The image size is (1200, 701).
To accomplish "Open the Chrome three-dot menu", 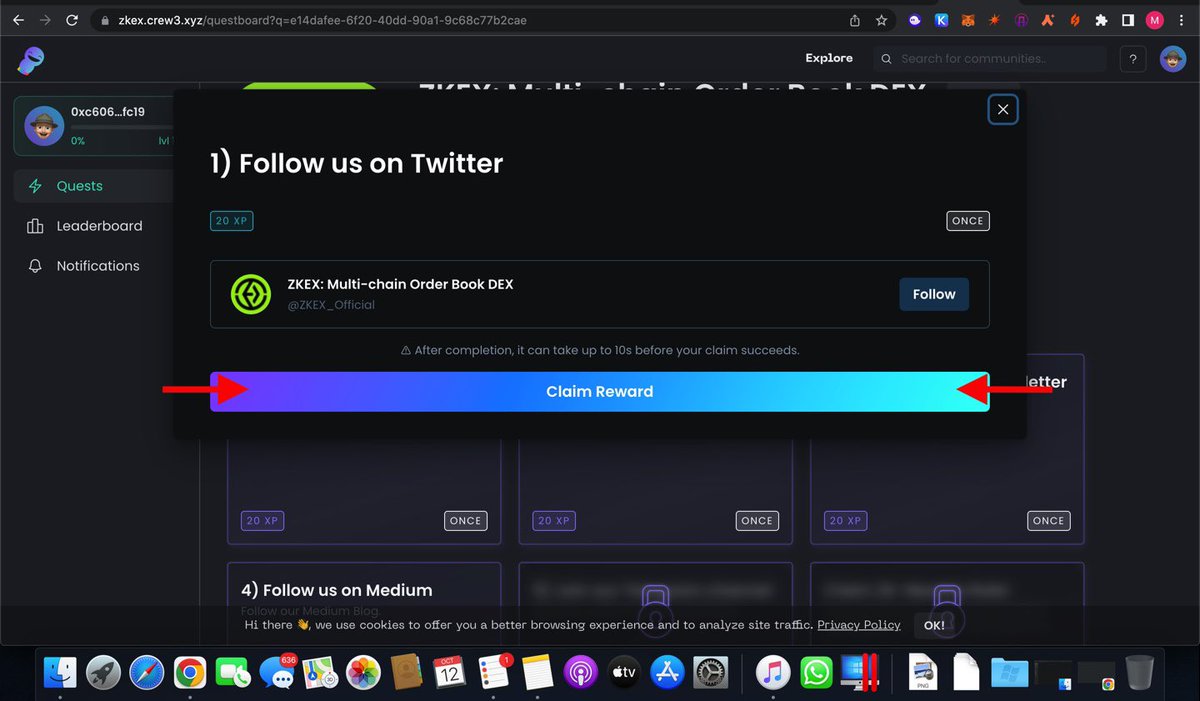I will click(1183, 20).
